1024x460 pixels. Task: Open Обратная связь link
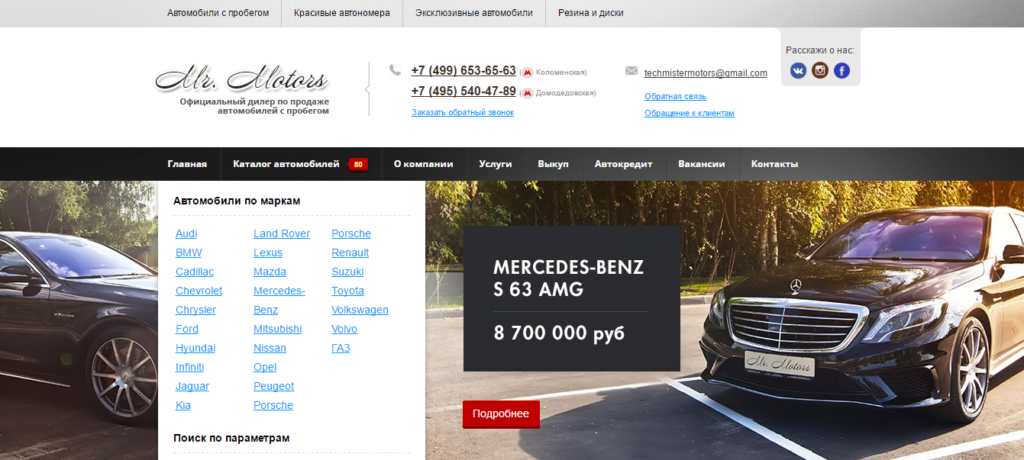pyautogui.click(x=675, y=96)
